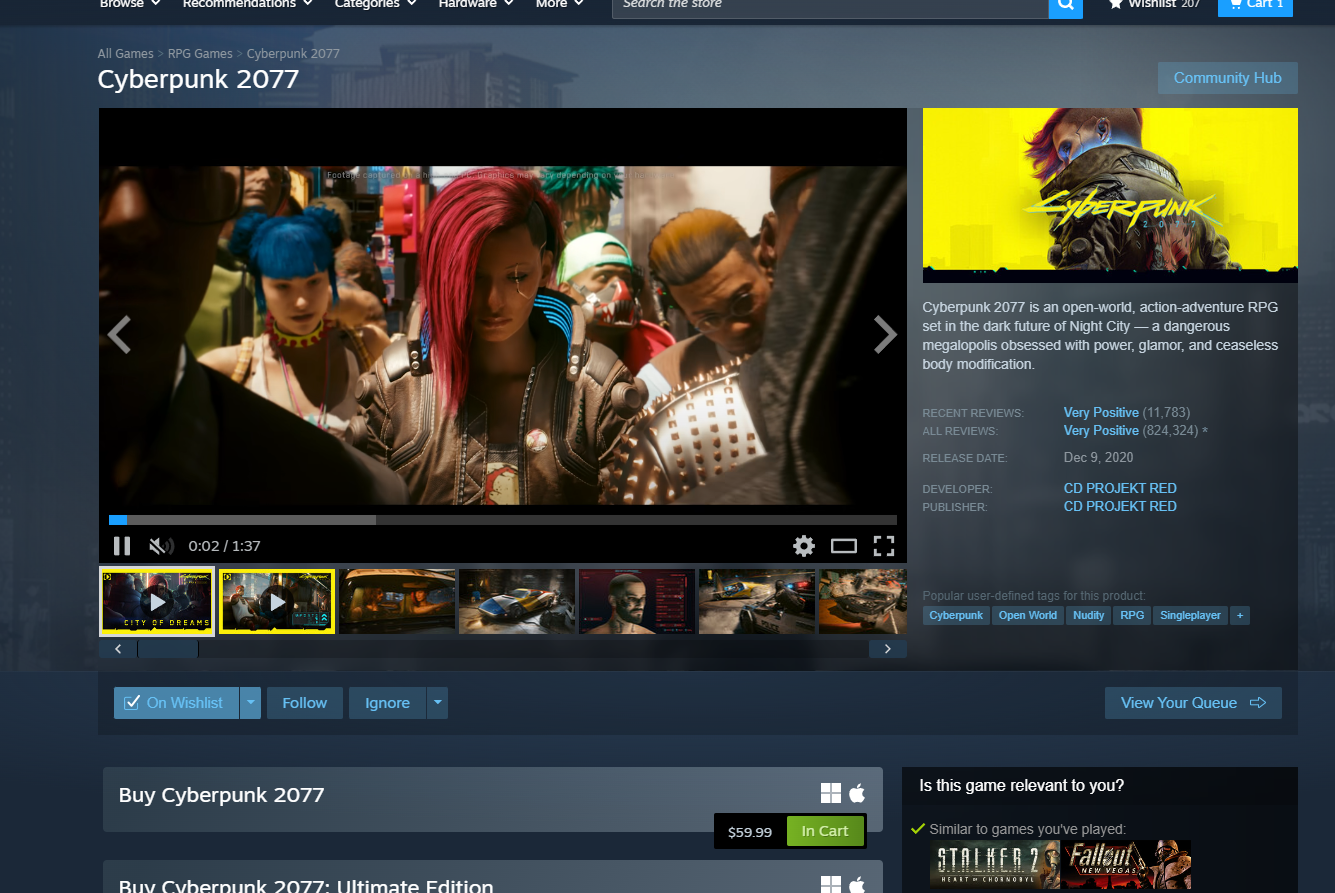This screenshot has width=1335, height=893.
Task: Open the Browse menu
Action: click(129, 4)
